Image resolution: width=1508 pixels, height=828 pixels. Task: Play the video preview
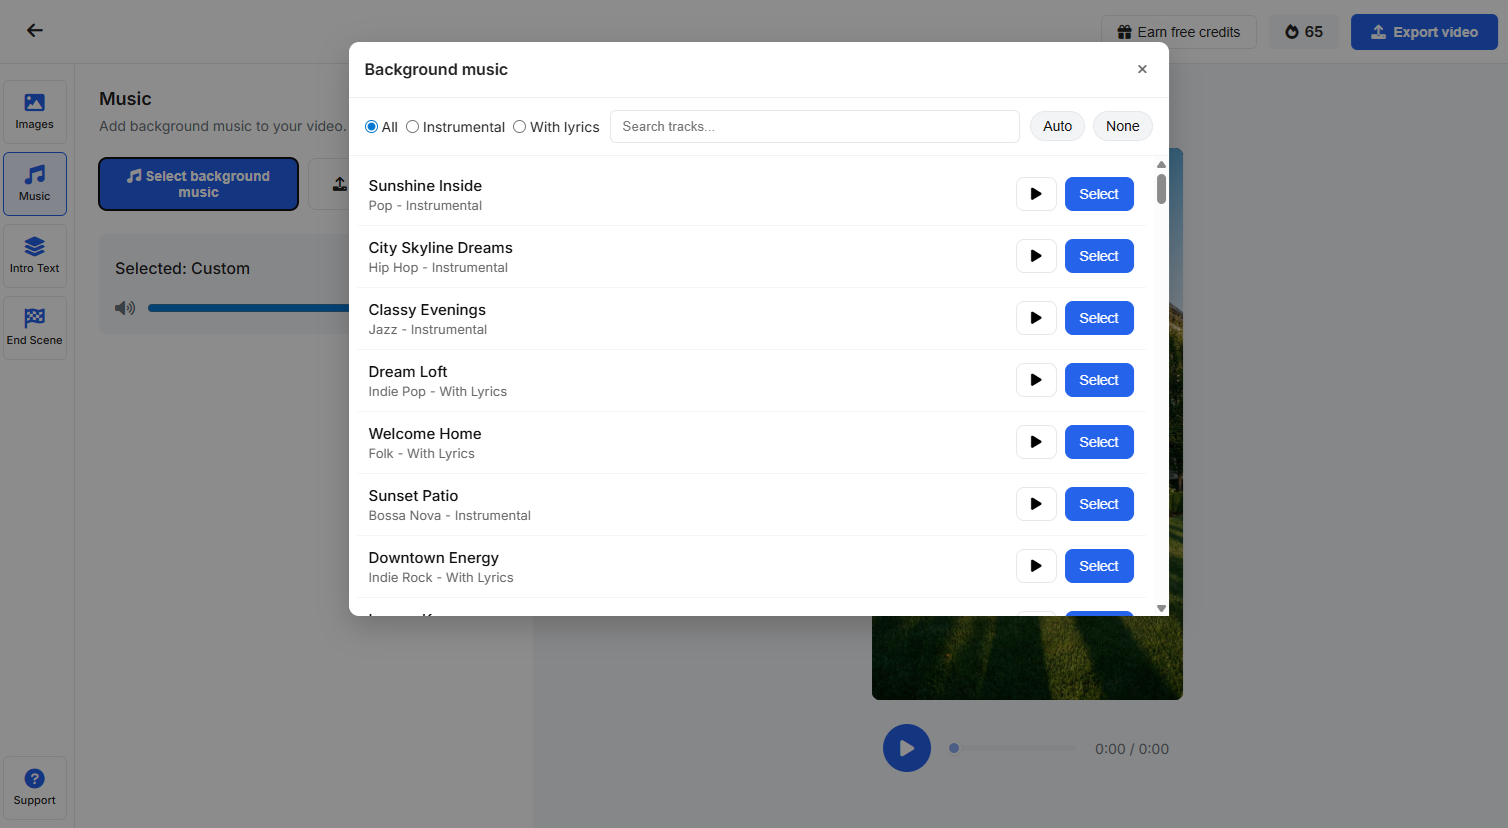click(906, 747)
